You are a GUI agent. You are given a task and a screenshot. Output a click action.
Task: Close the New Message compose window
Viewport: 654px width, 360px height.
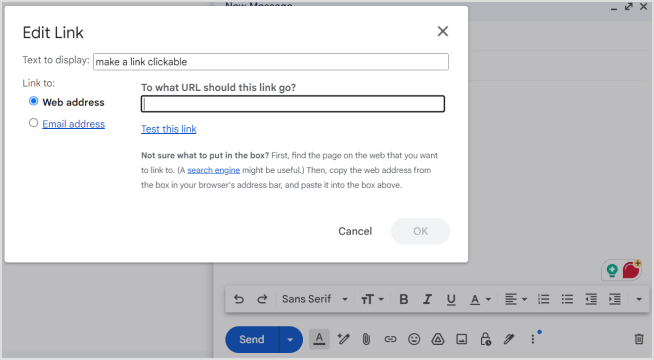[644, 7]
